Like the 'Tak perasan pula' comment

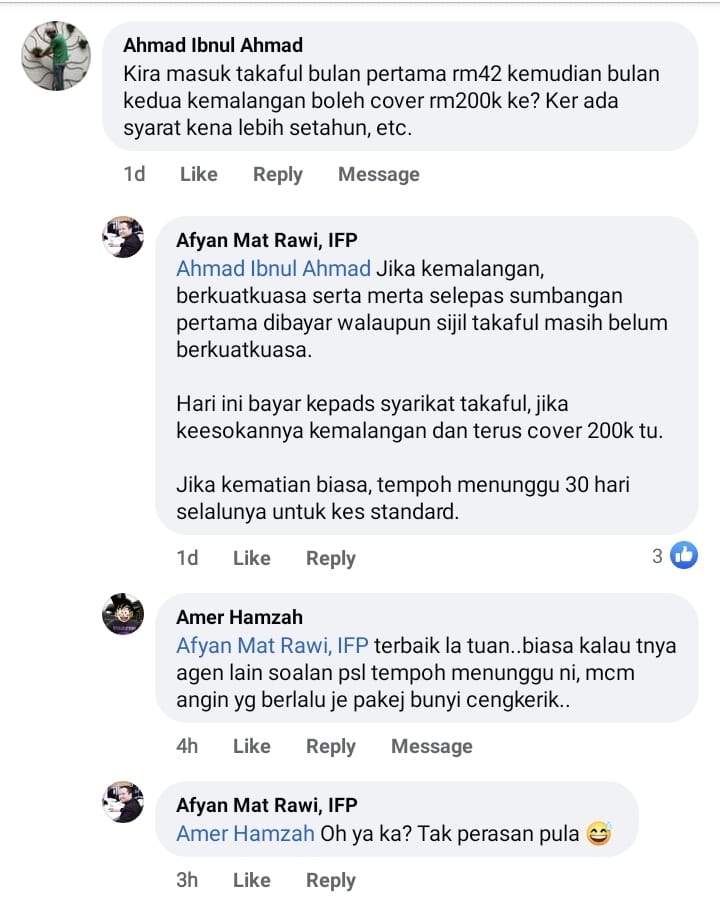point(252,879)
